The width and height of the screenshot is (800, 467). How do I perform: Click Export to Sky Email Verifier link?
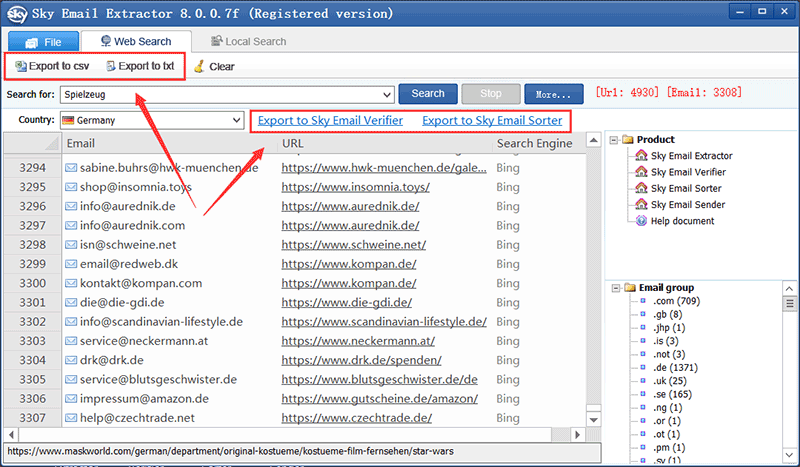pyautogui.click(x=330, y=120)
